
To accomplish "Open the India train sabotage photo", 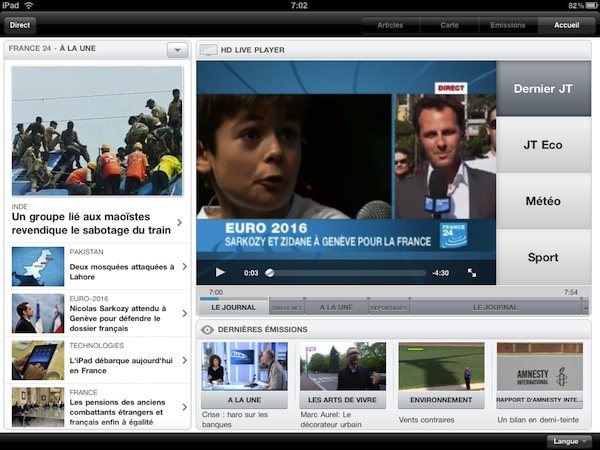I will click(97, 131).
